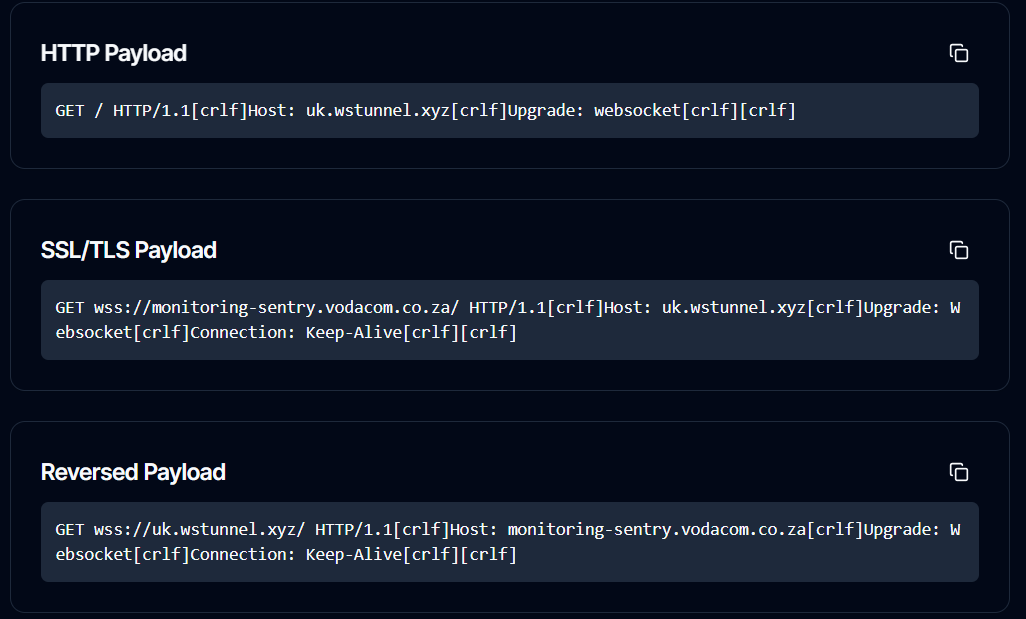Click the GET keyword in Reversed Payload
1026x619 pixels.
[70, 529]
